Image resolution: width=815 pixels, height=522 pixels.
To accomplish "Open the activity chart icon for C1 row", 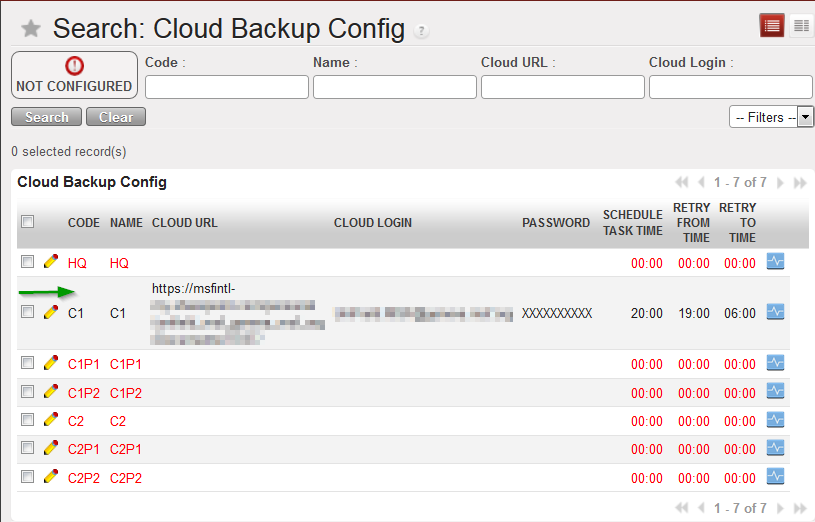I will [775, 312].
